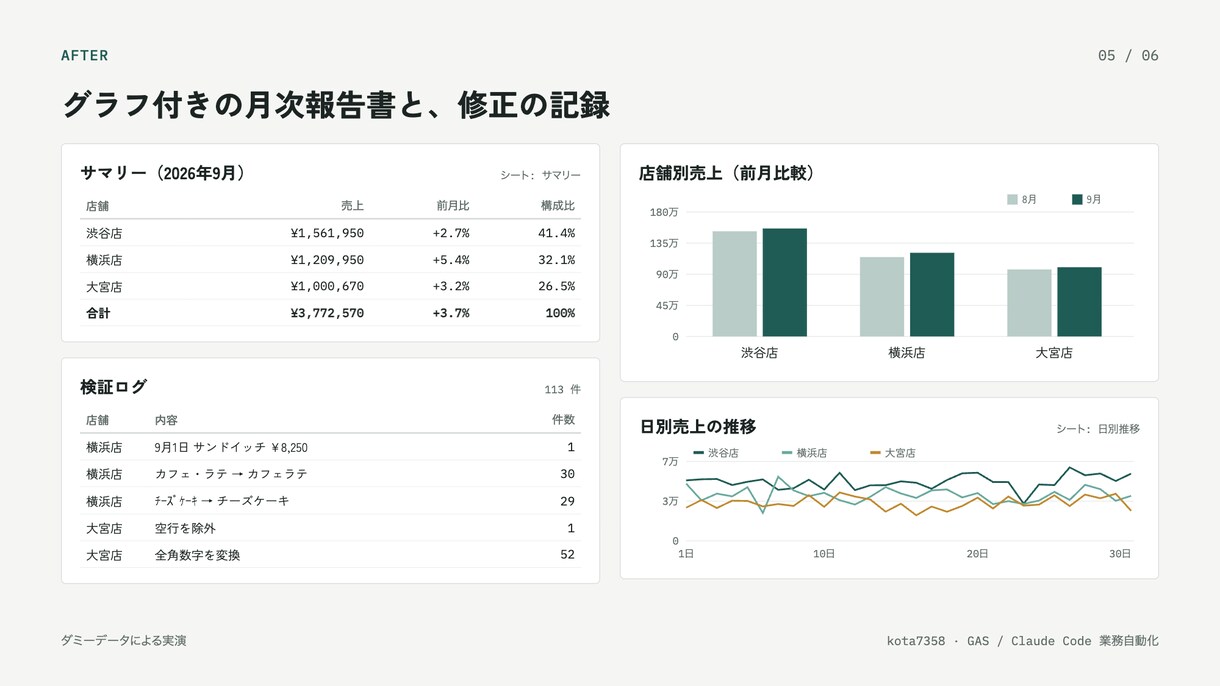Viewport: 1220px width, 686px height.
Task: Click the 45万 axis label
Action: [668, 305]
